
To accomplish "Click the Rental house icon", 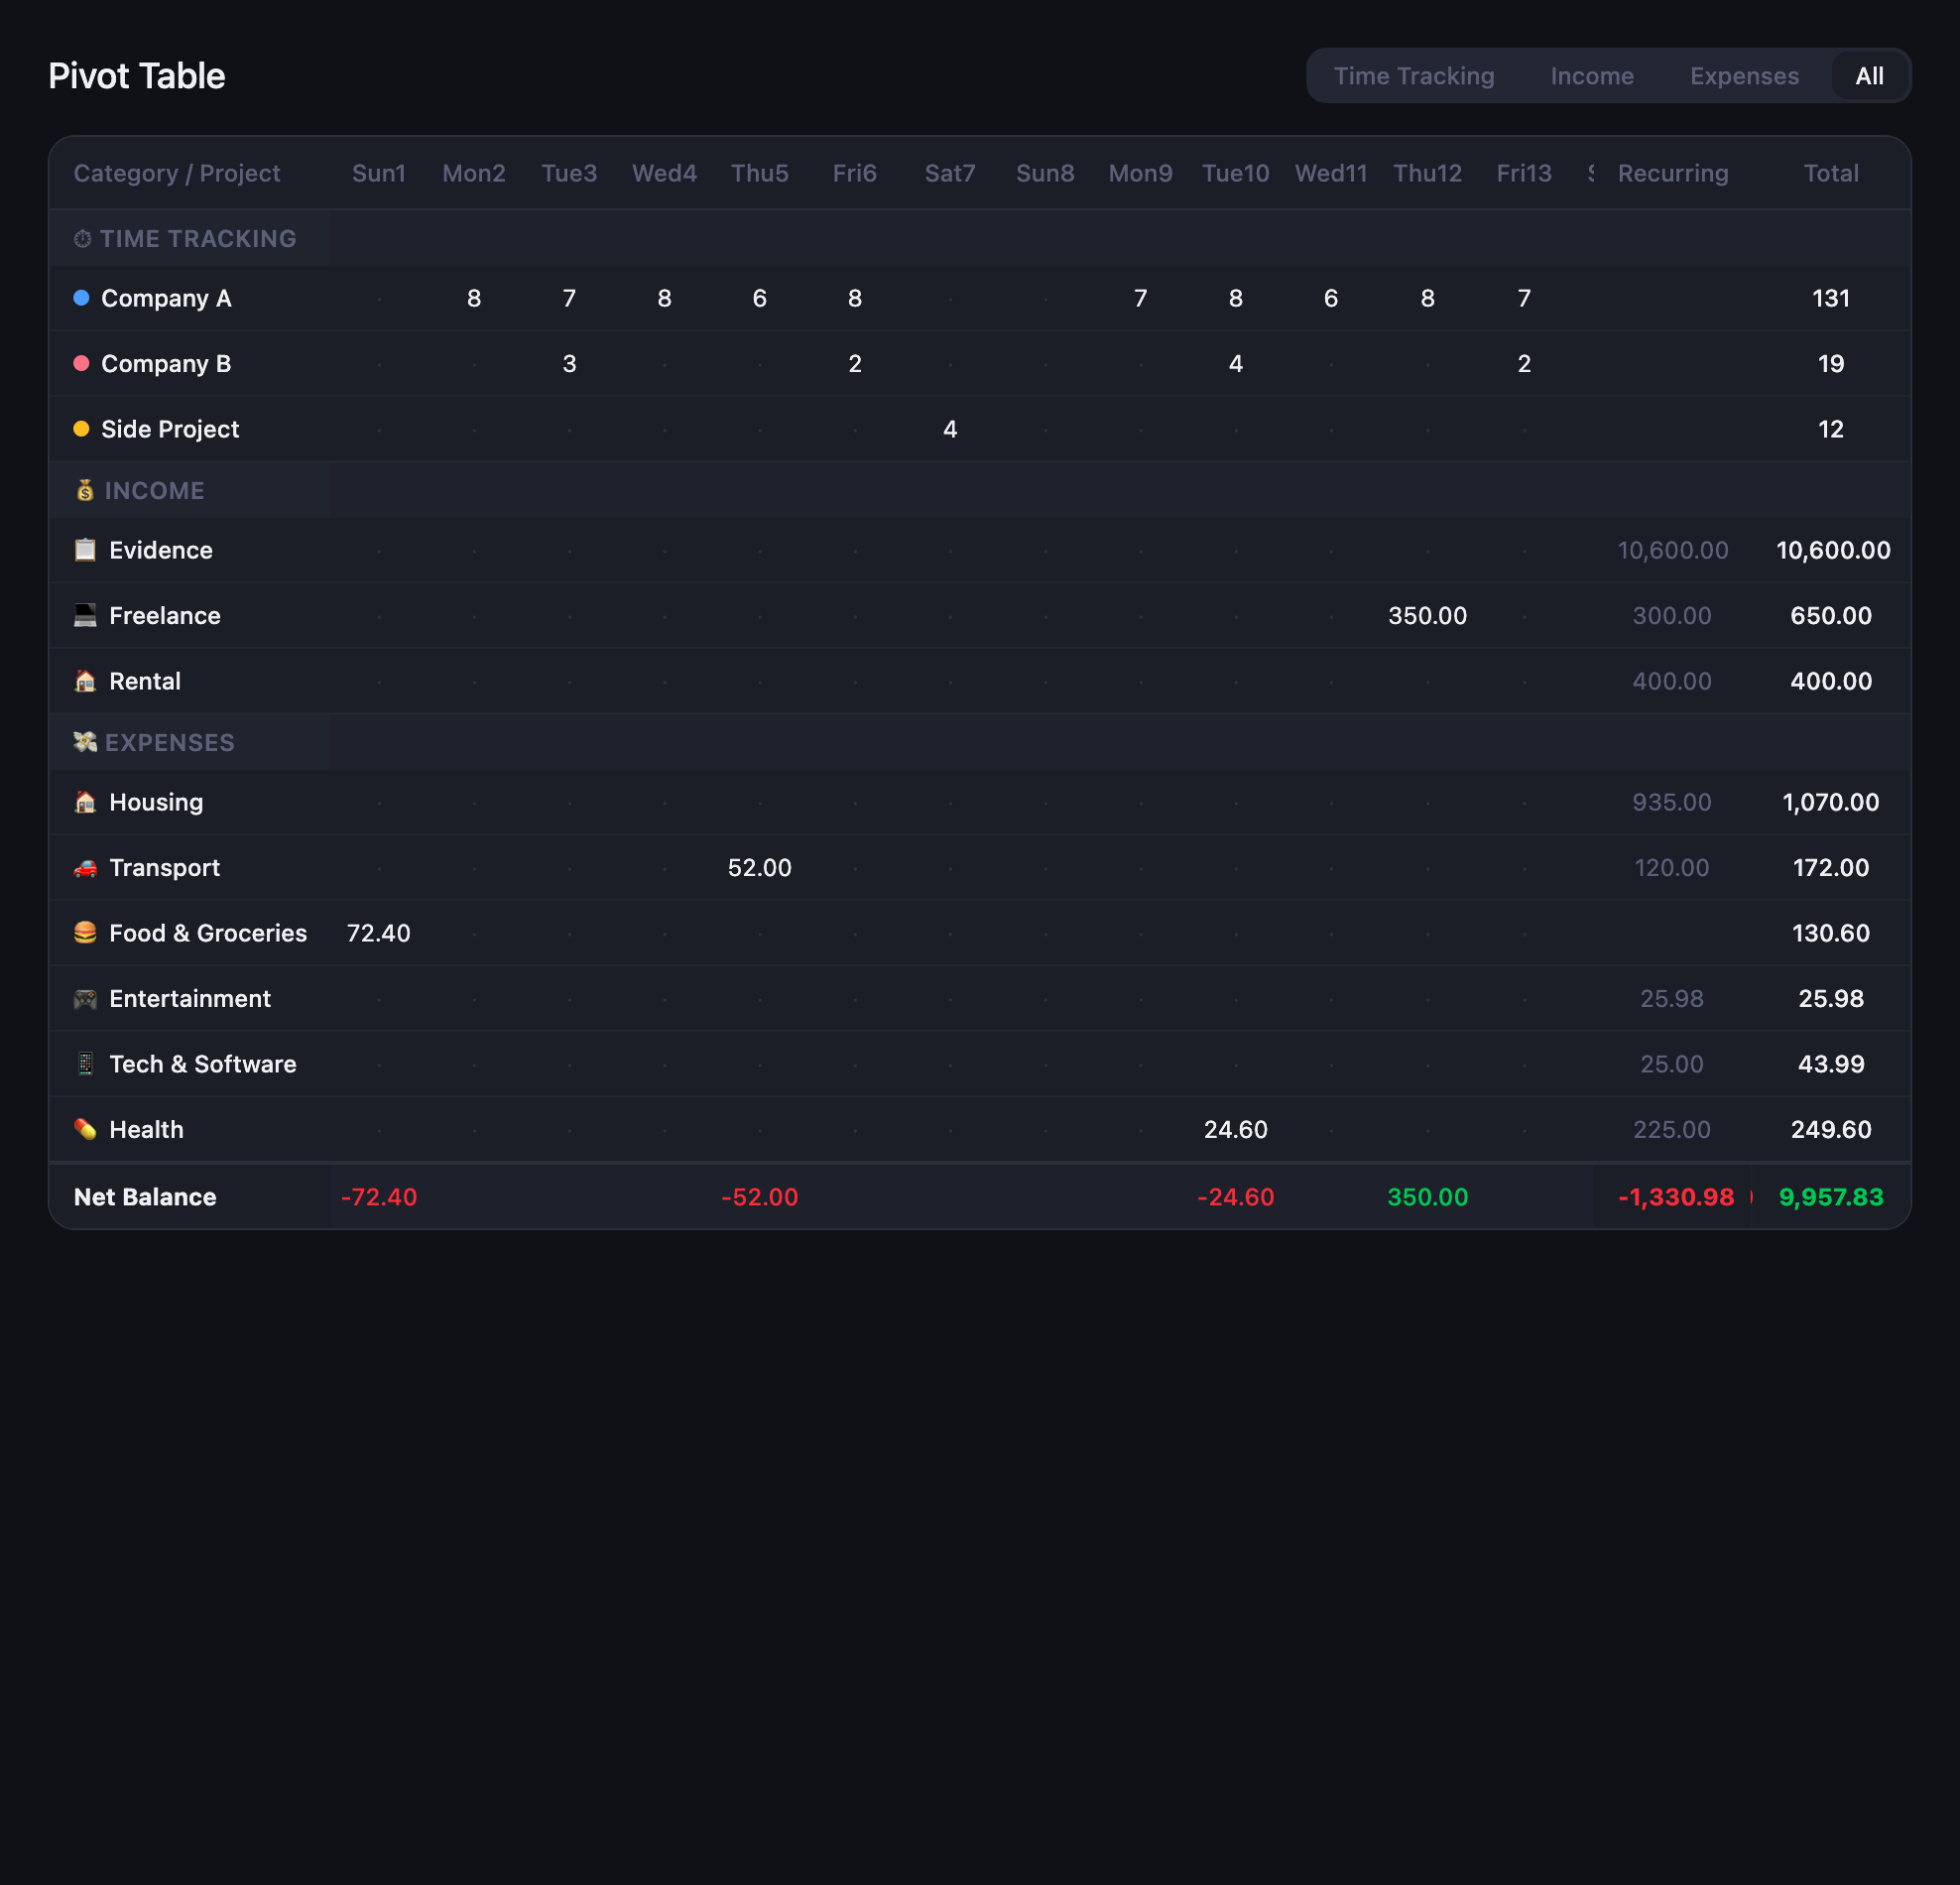I will point(85,681).
